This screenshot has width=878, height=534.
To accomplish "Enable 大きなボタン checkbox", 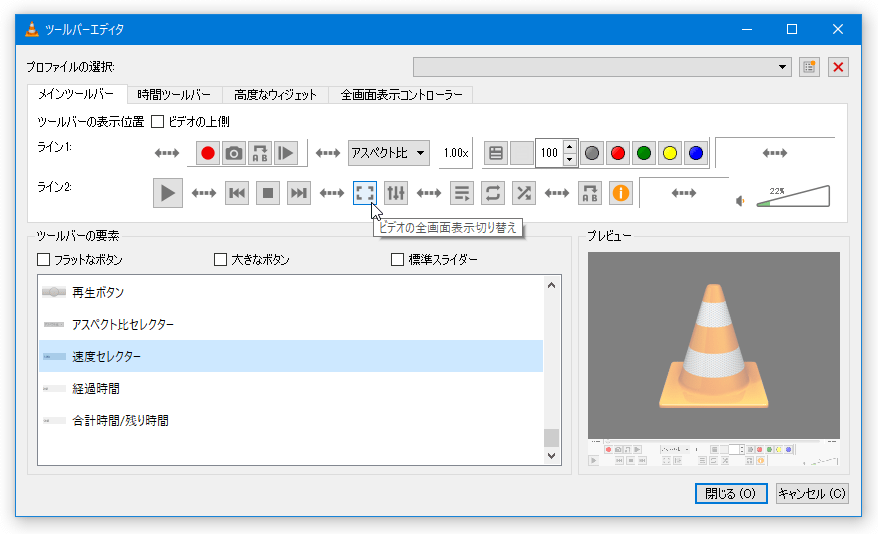I will click(x=221, y=260).
